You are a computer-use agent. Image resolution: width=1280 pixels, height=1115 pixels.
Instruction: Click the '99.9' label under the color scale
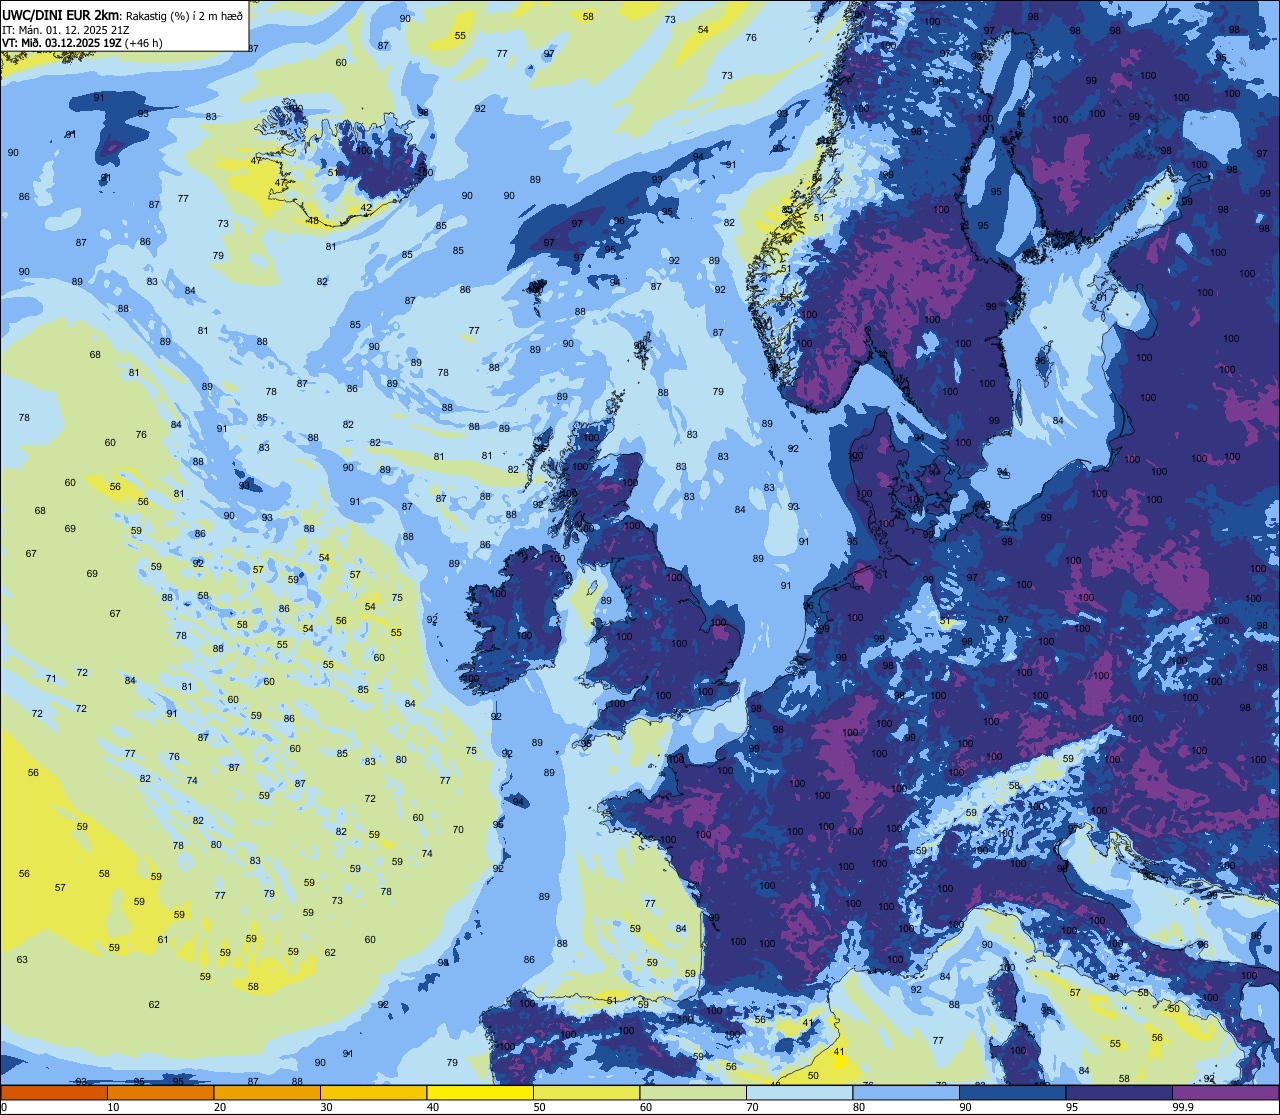[1183, 1107]
